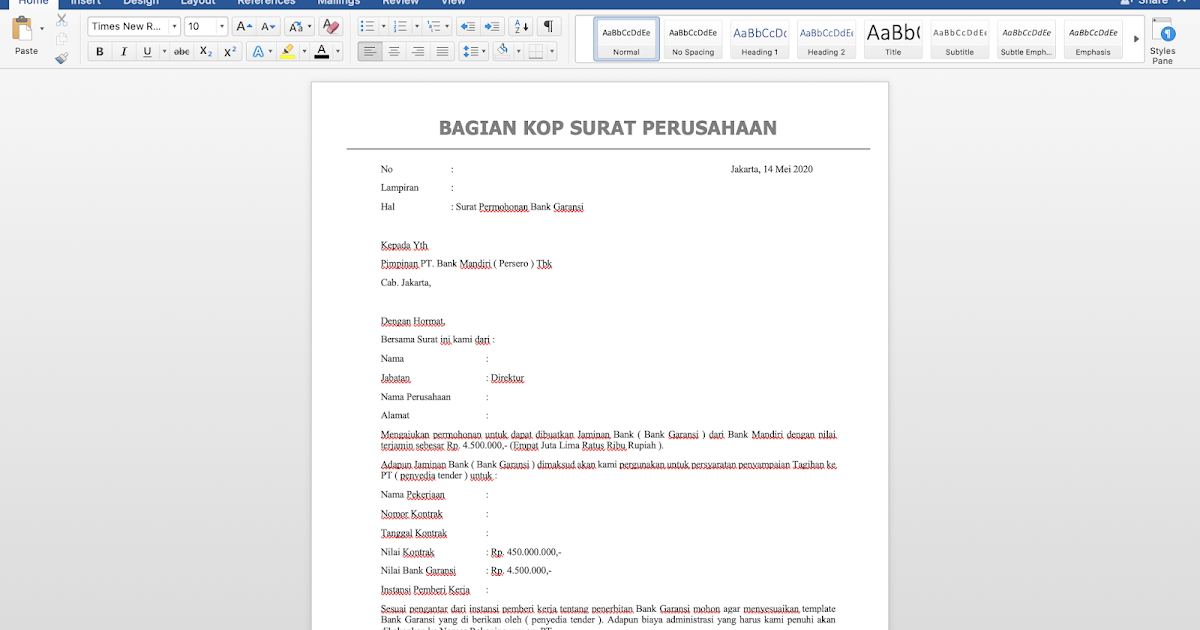Apply Text Effects blue A

tap(258, 51)
